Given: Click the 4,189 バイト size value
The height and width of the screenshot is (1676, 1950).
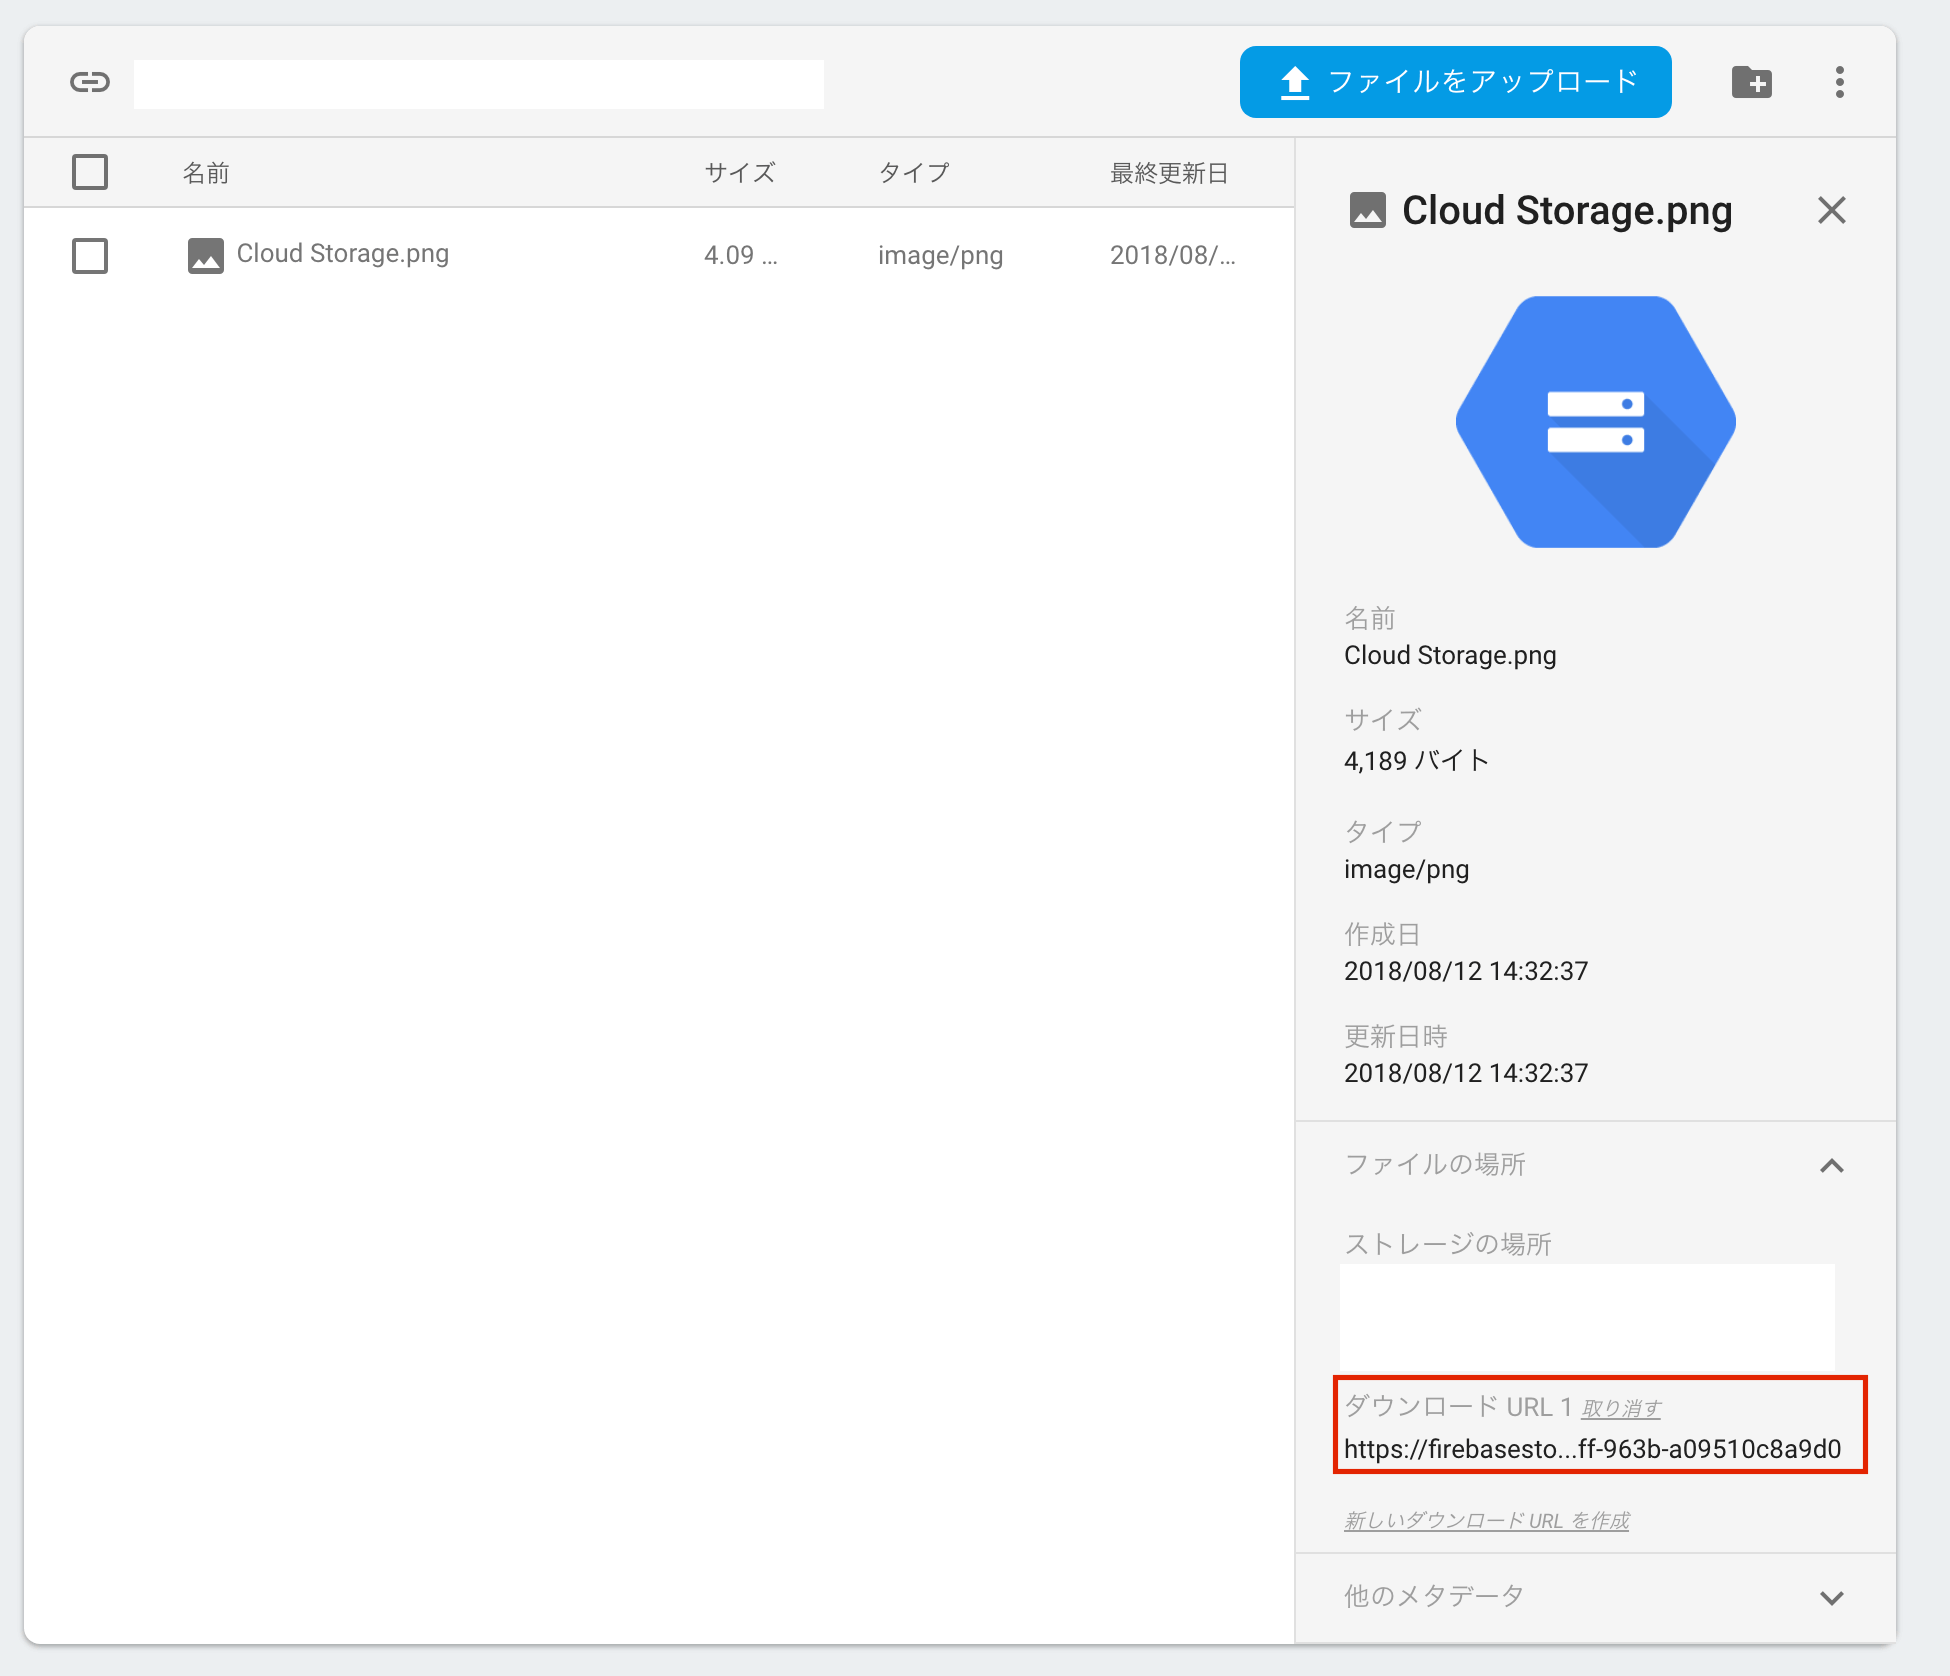Looking at the screenshot, I should click(1416, 761).
